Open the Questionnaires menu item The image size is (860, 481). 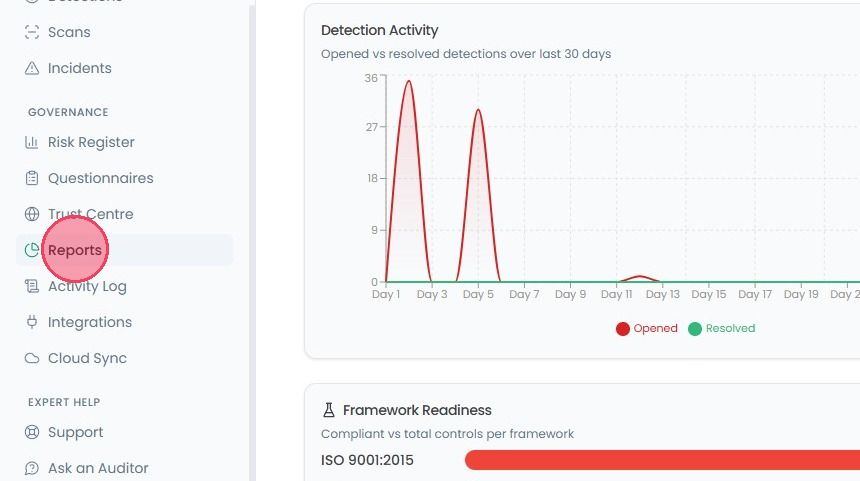pyautogui.click(x=125, y=178)
